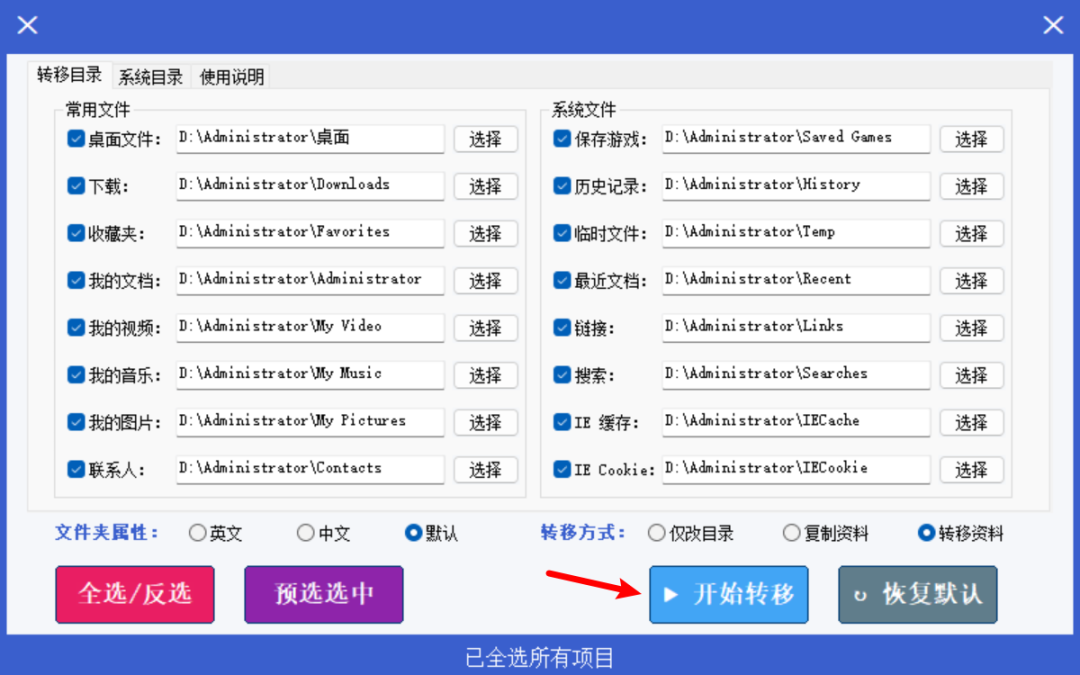Switch to the 系统目录 tab
The width and height of the screenshot is (1080, 675).
tap(150, 76)
